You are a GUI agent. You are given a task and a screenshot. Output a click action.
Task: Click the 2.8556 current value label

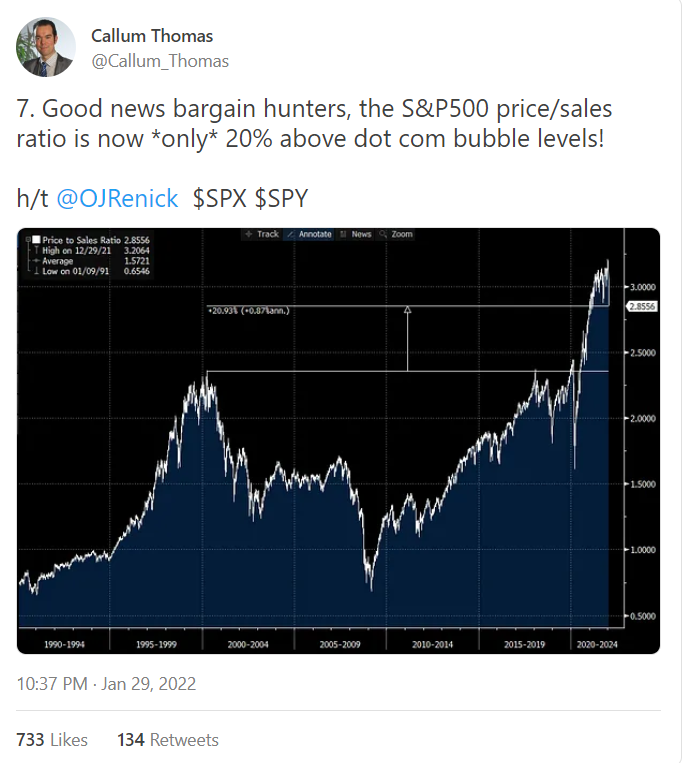coord(640,306)
